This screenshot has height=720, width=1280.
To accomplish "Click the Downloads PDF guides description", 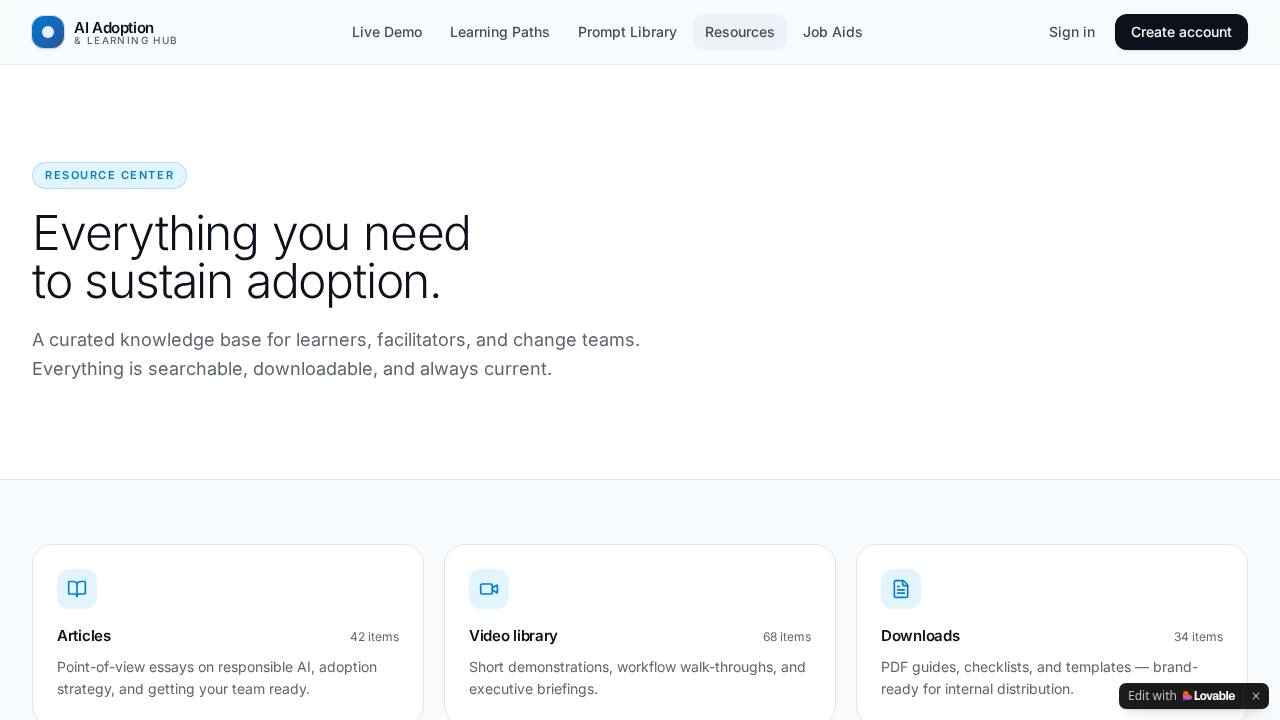I will [1039, 678].
